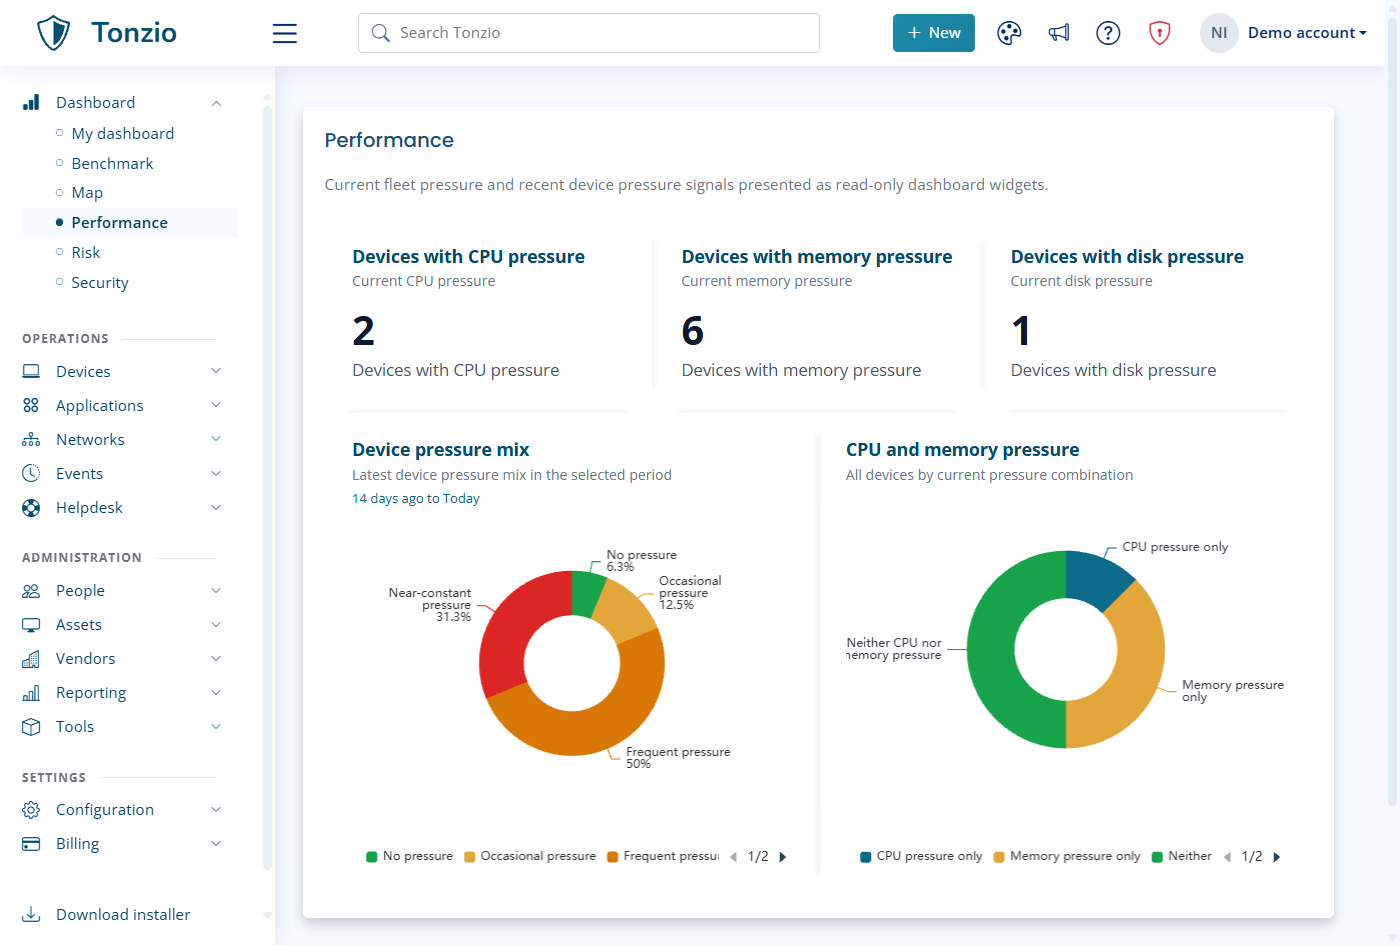Click the blue CPU pressure only donut slice
This screenshot has height=945, width=1400.
pyautogui.click(x=1095, y=578)
